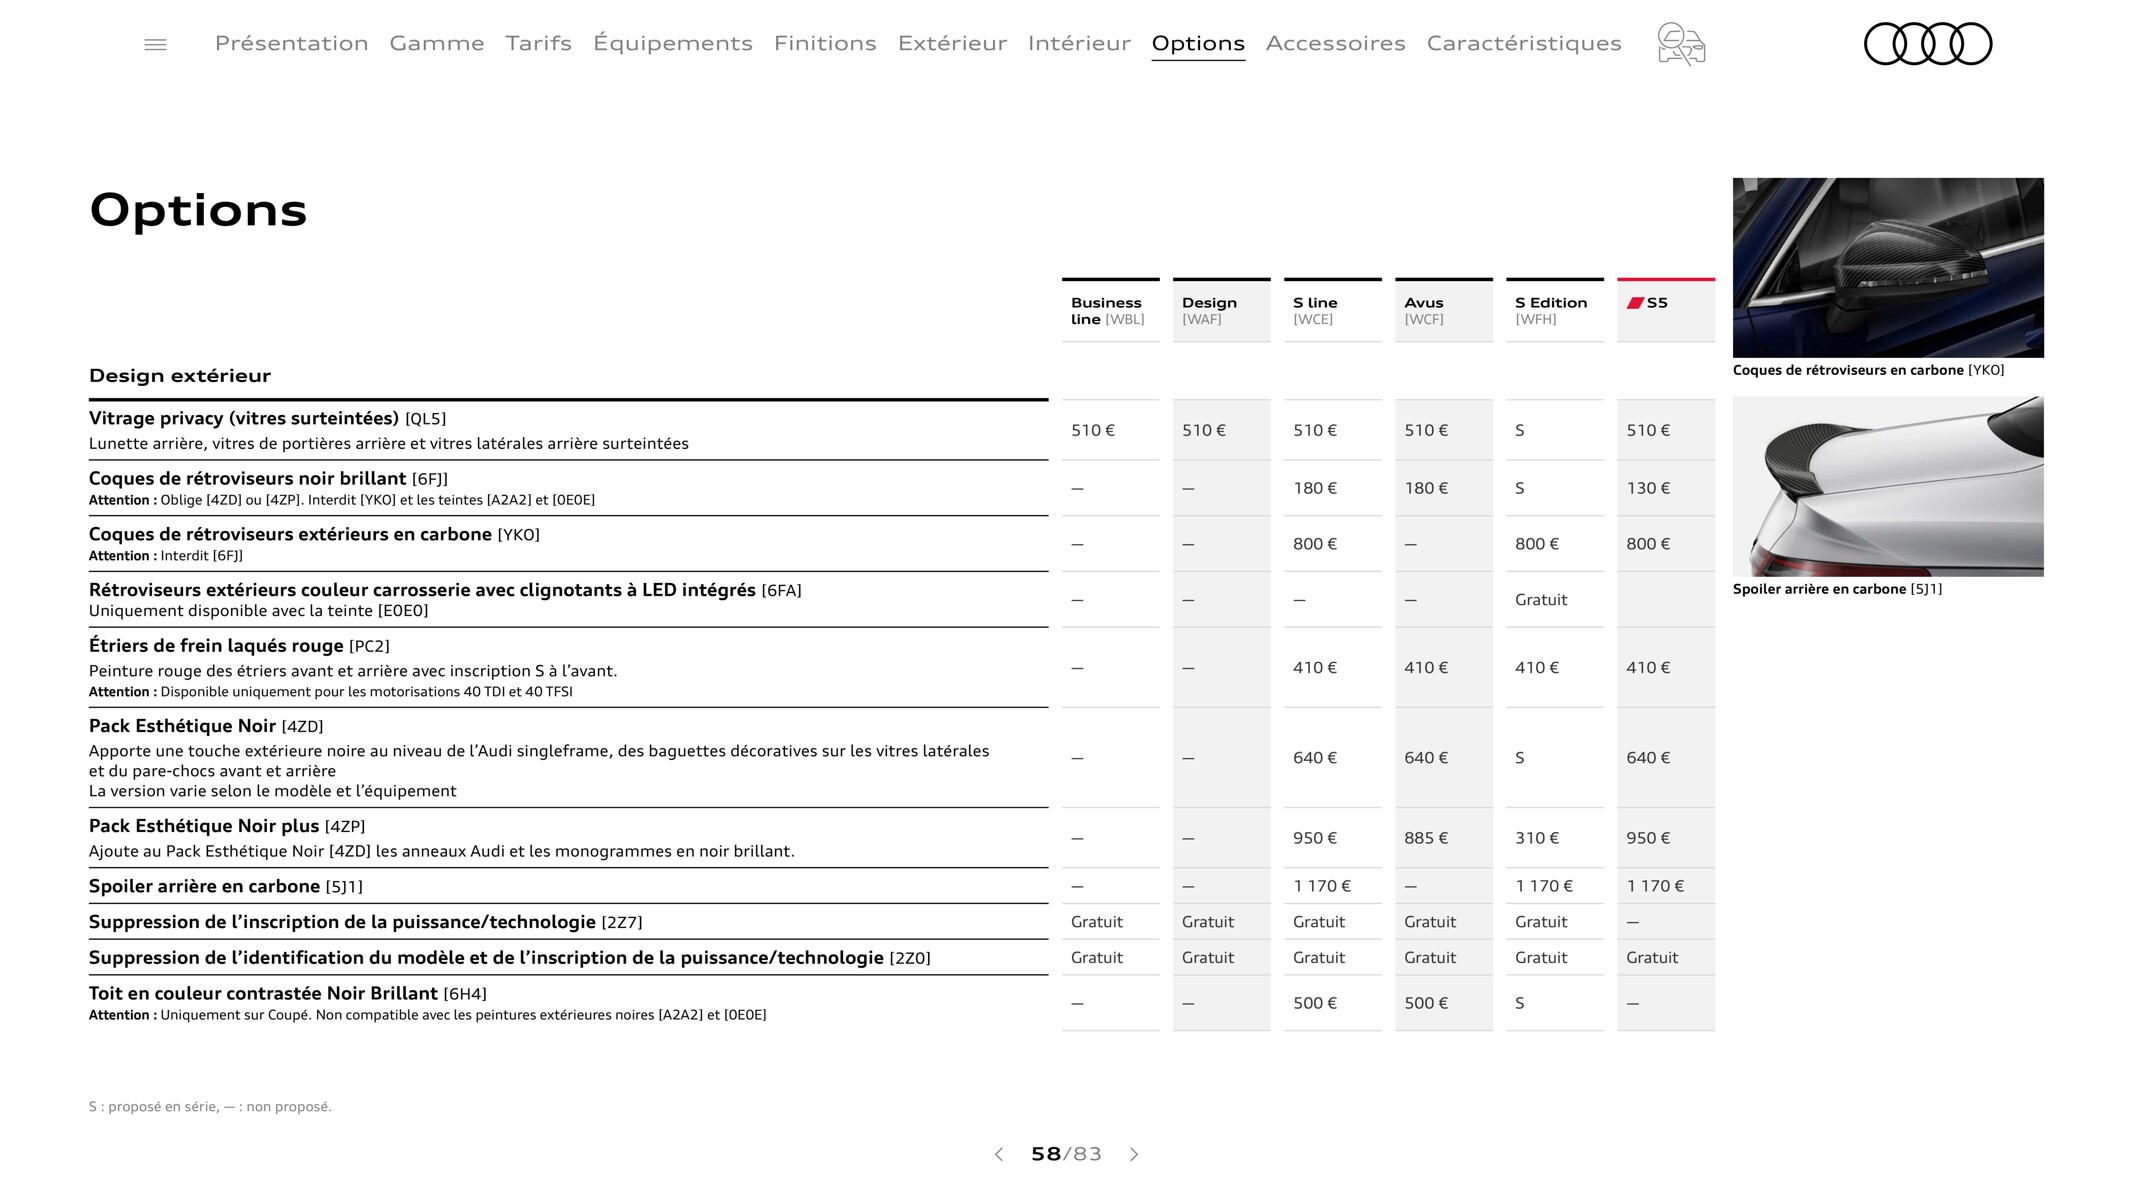Open the Finitions tab

(x=825, y=43)
